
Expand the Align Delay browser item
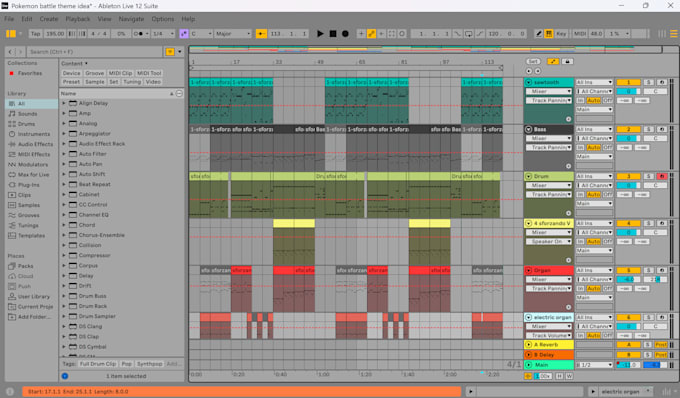(64, 103)
